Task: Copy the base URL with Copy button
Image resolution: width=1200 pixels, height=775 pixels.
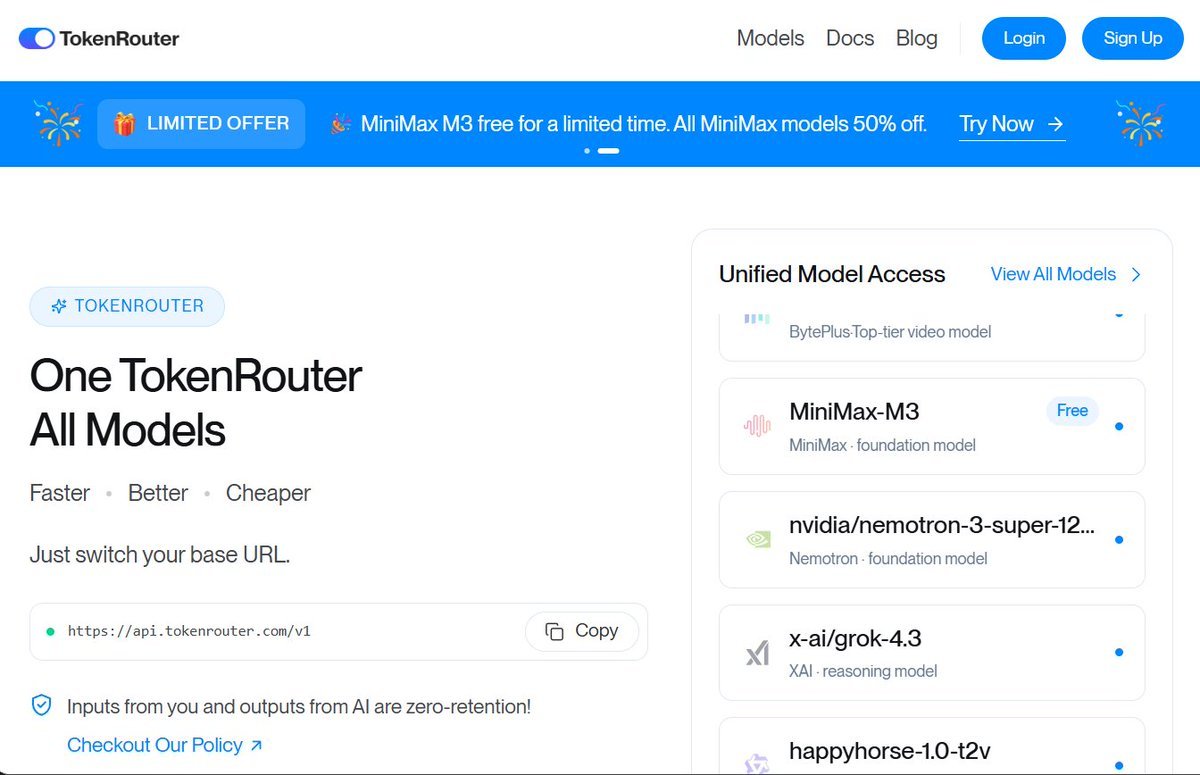Action: pyautogui.click(x=582, y=631)
